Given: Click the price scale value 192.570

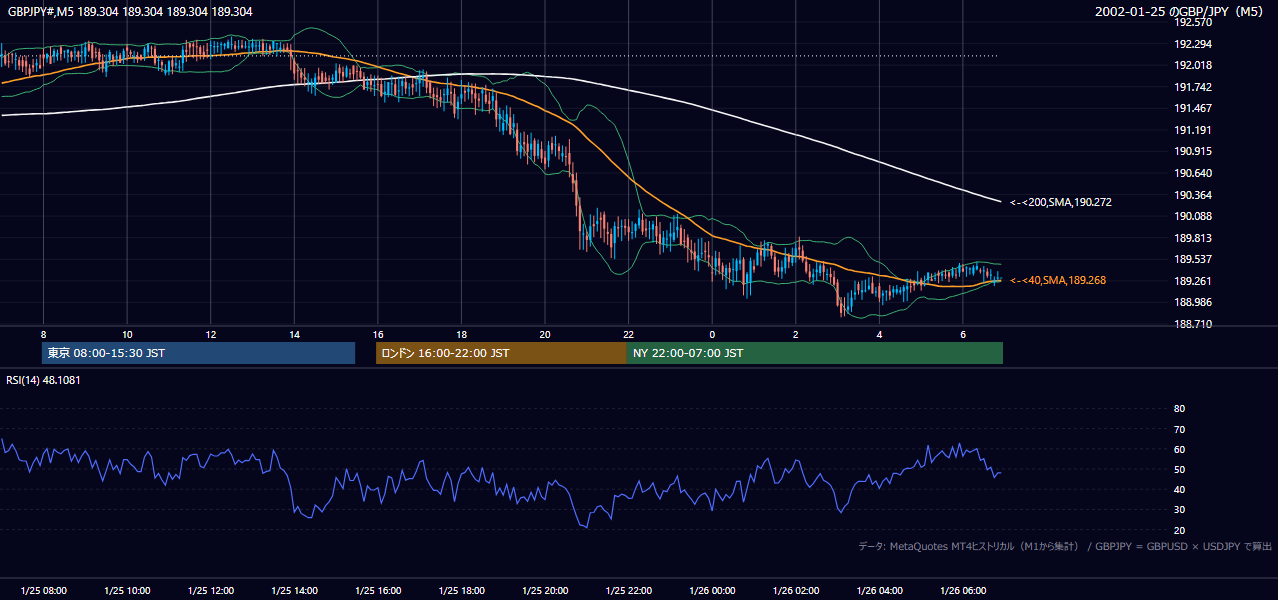Looking at the screenshot, I should 1192,22.
